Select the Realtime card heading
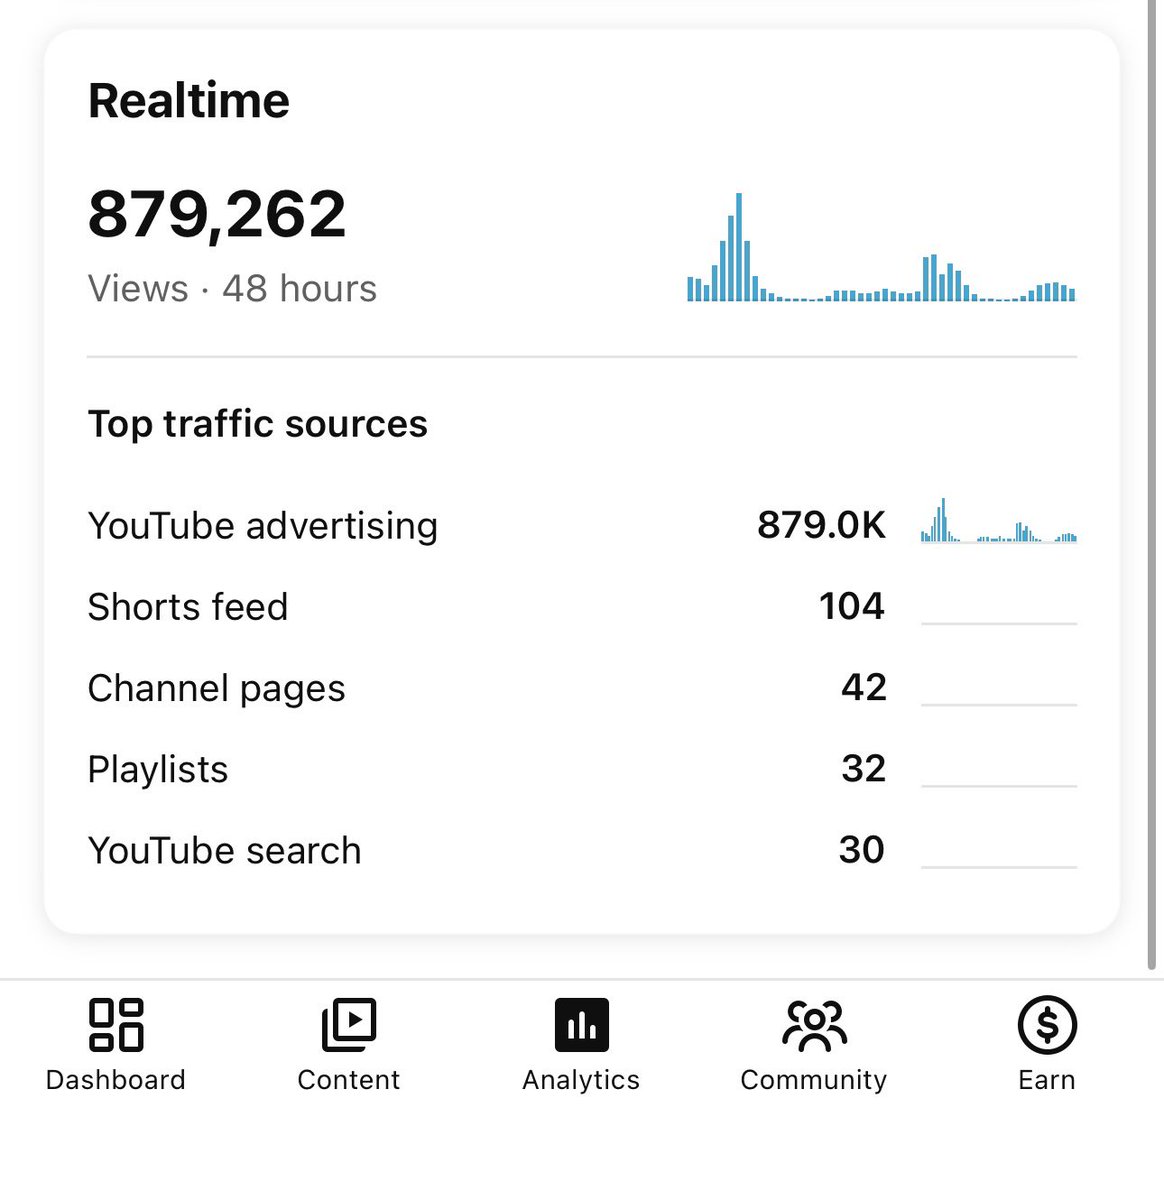The width and height of the screenshot is (1164, 1200). (189, 100)
